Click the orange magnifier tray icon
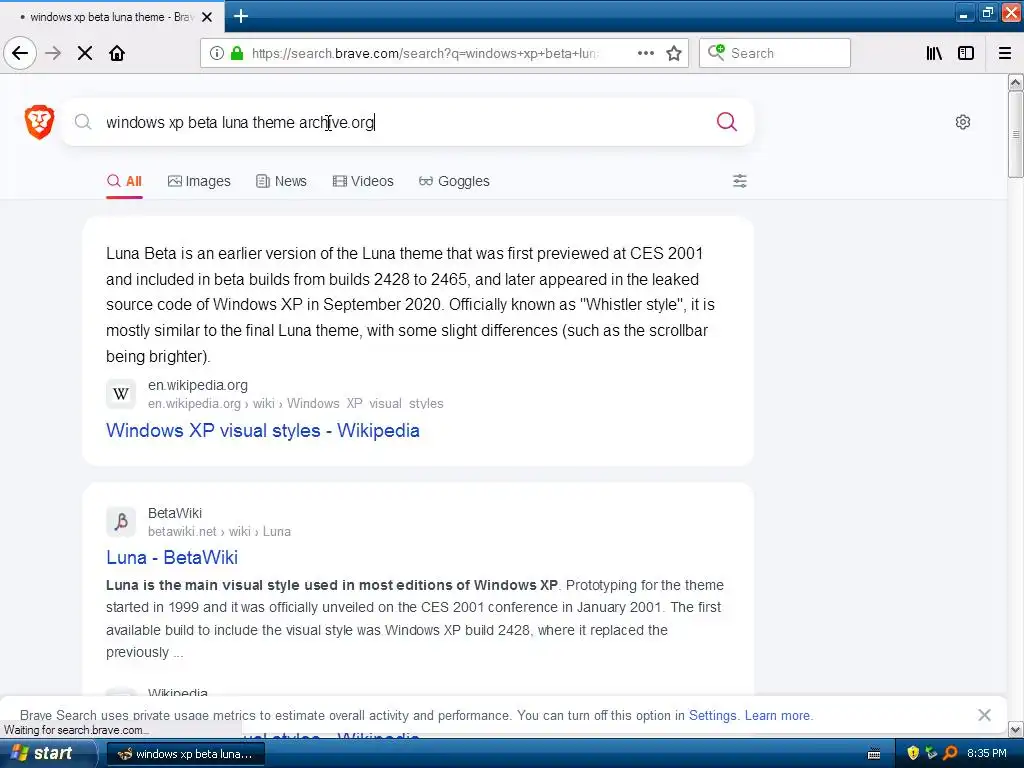The height and width of the screenshot is (768, 1024). click(950, 754)
